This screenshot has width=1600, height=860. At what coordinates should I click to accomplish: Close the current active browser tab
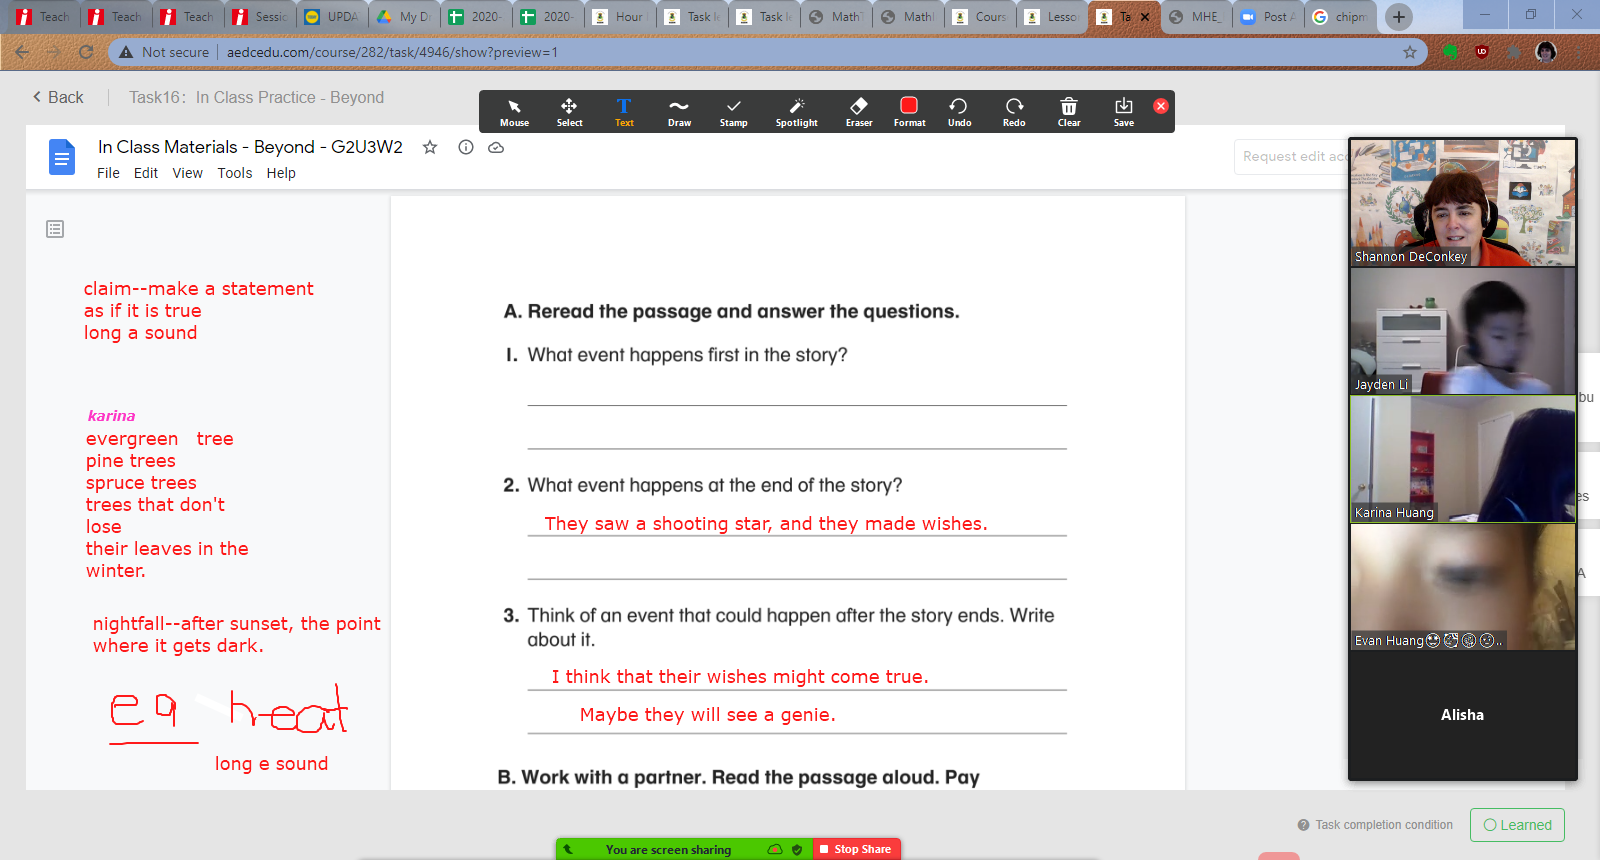pos(1145,17)
